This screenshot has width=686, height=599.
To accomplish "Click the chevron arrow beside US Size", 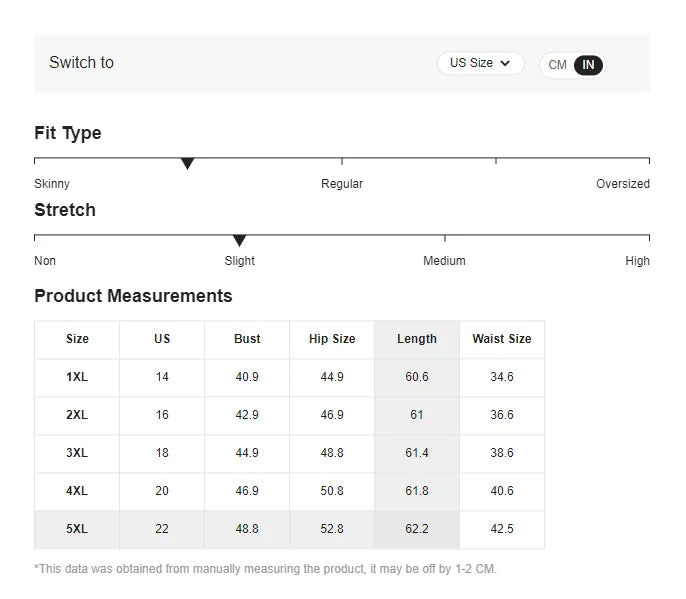I will click(x=505, y=63).
